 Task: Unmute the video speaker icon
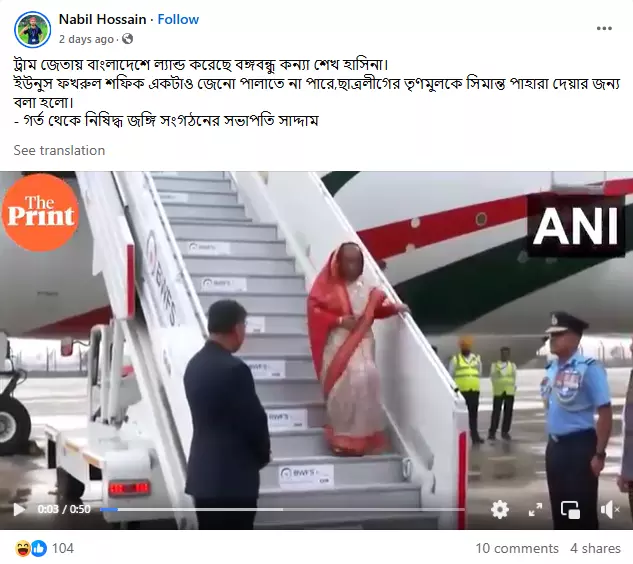[609, 509]
